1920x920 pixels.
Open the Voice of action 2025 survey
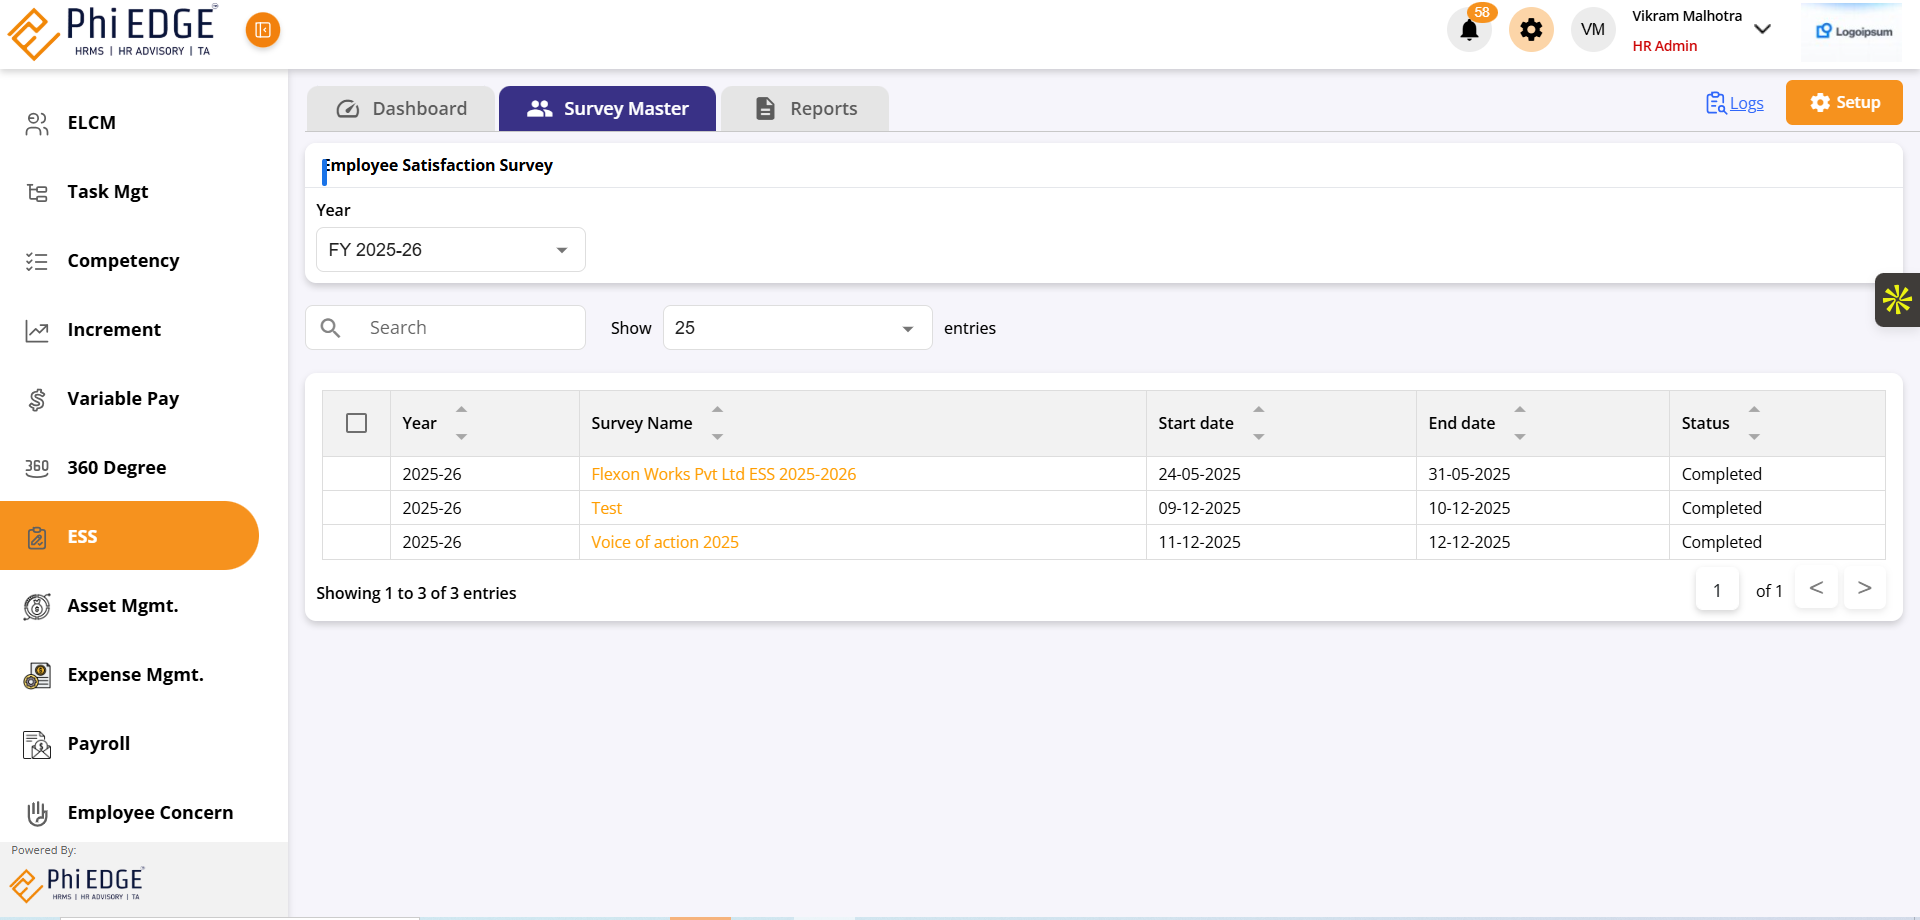664,542
